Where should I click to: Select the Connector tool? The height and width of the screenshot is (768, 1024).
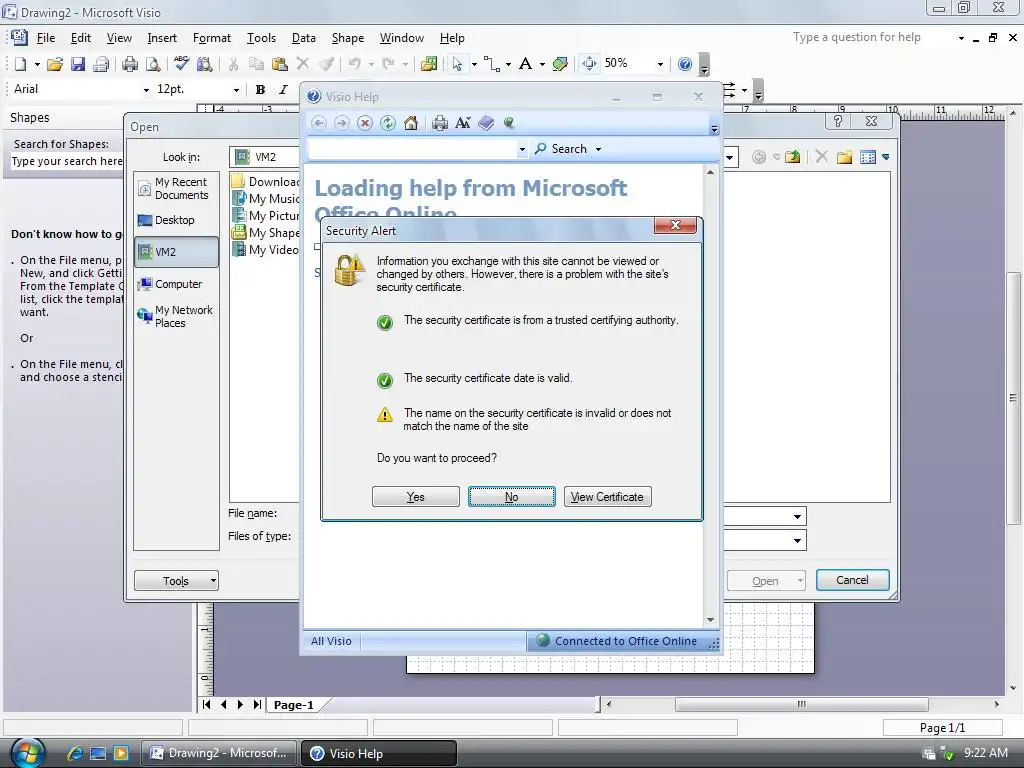(492, 64)
